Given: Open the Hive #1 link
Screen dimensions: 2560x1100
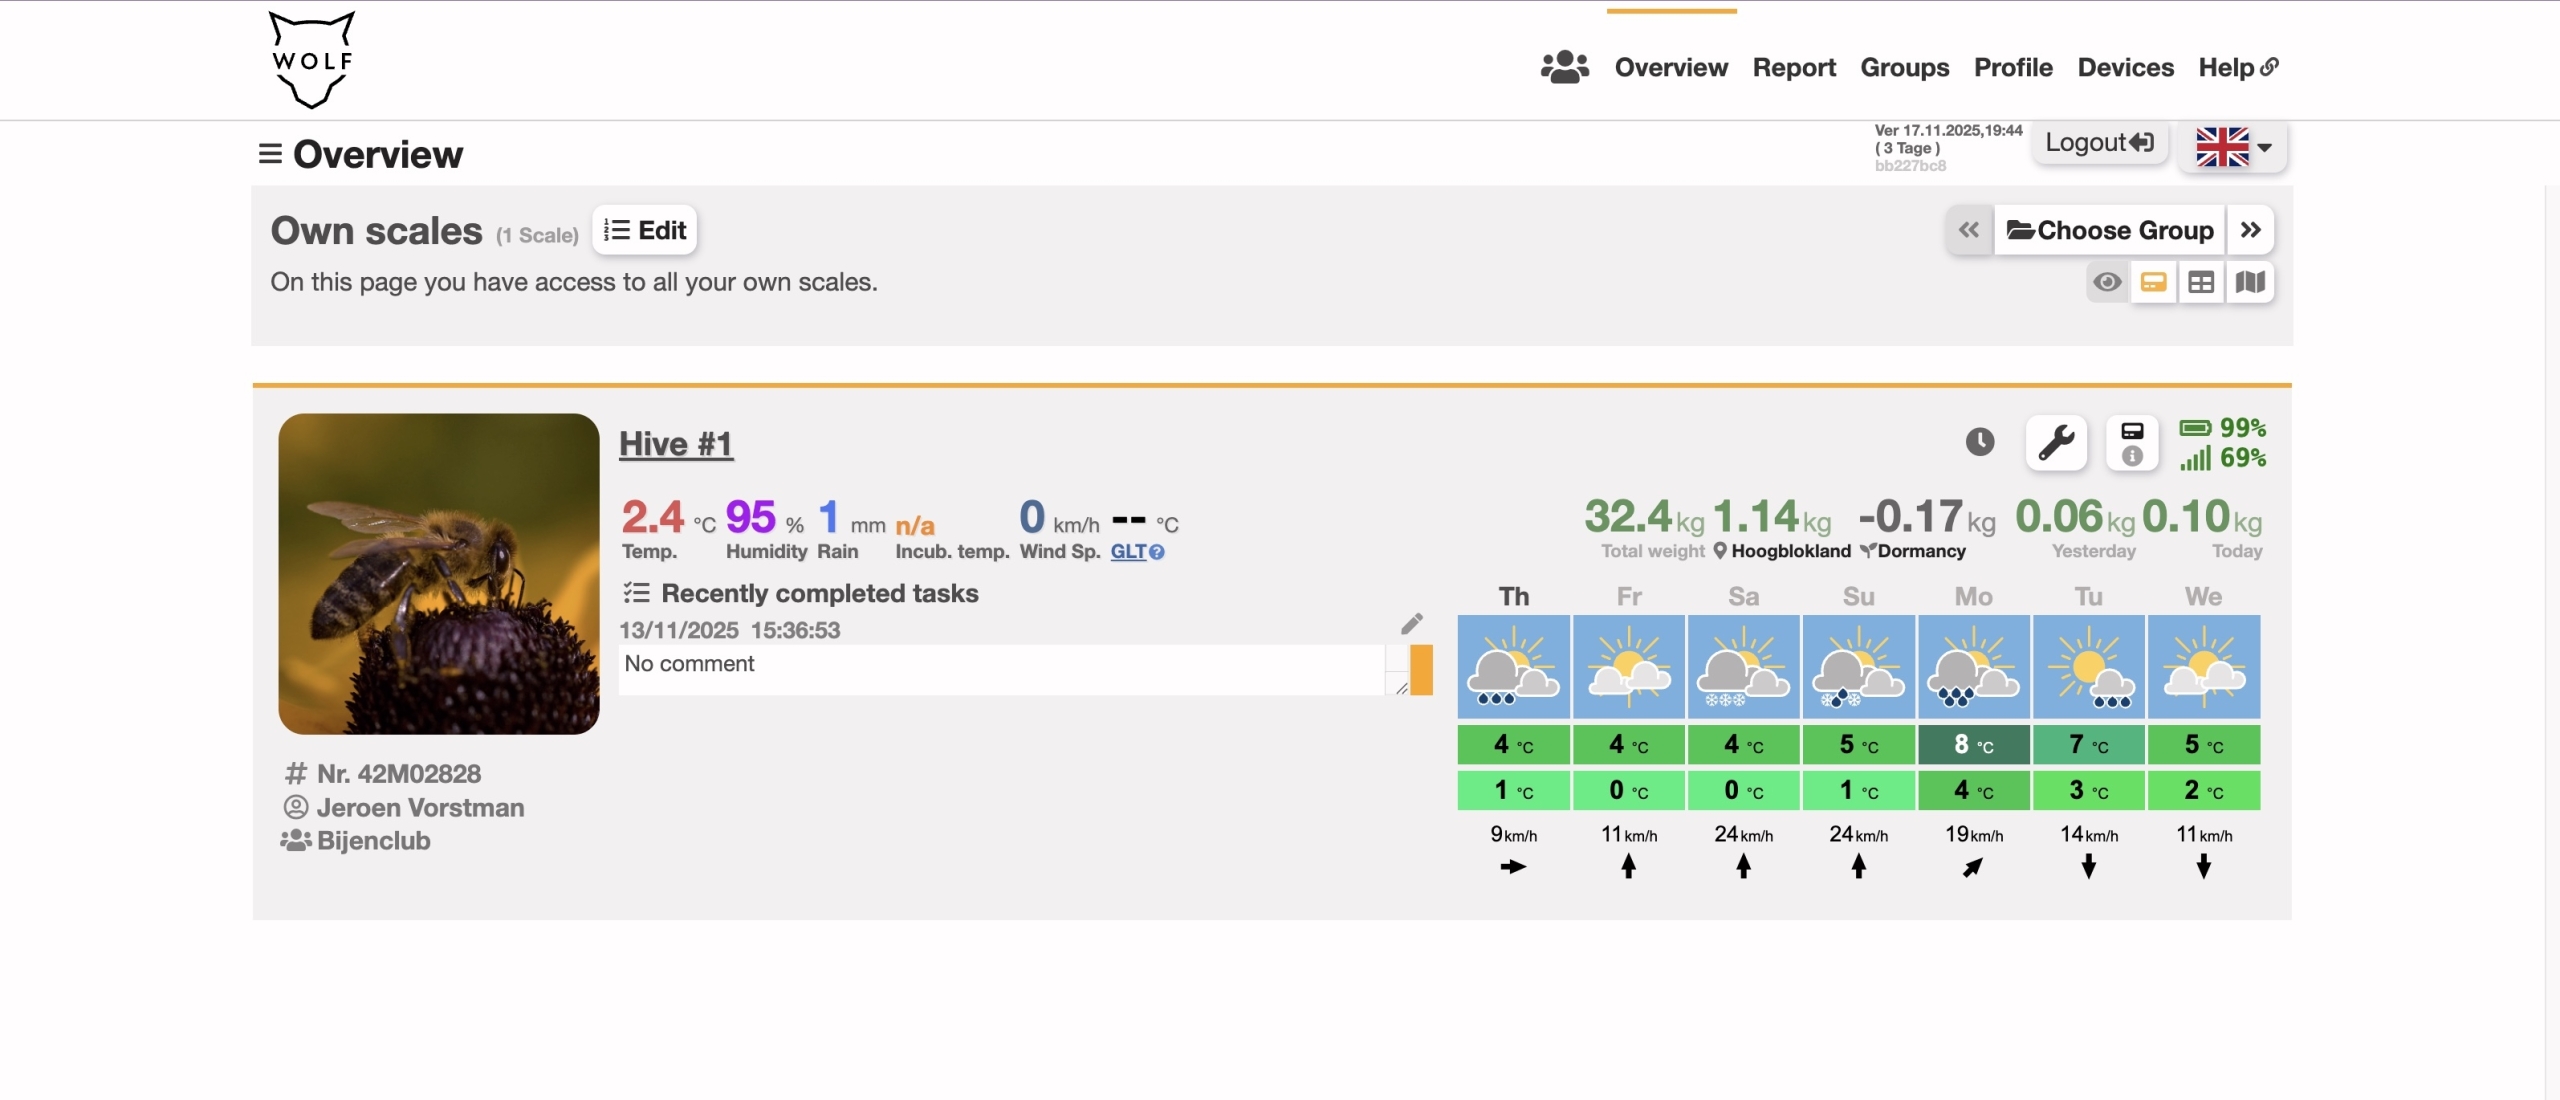Looking at the screenshot, I should [x=675, y=443].
